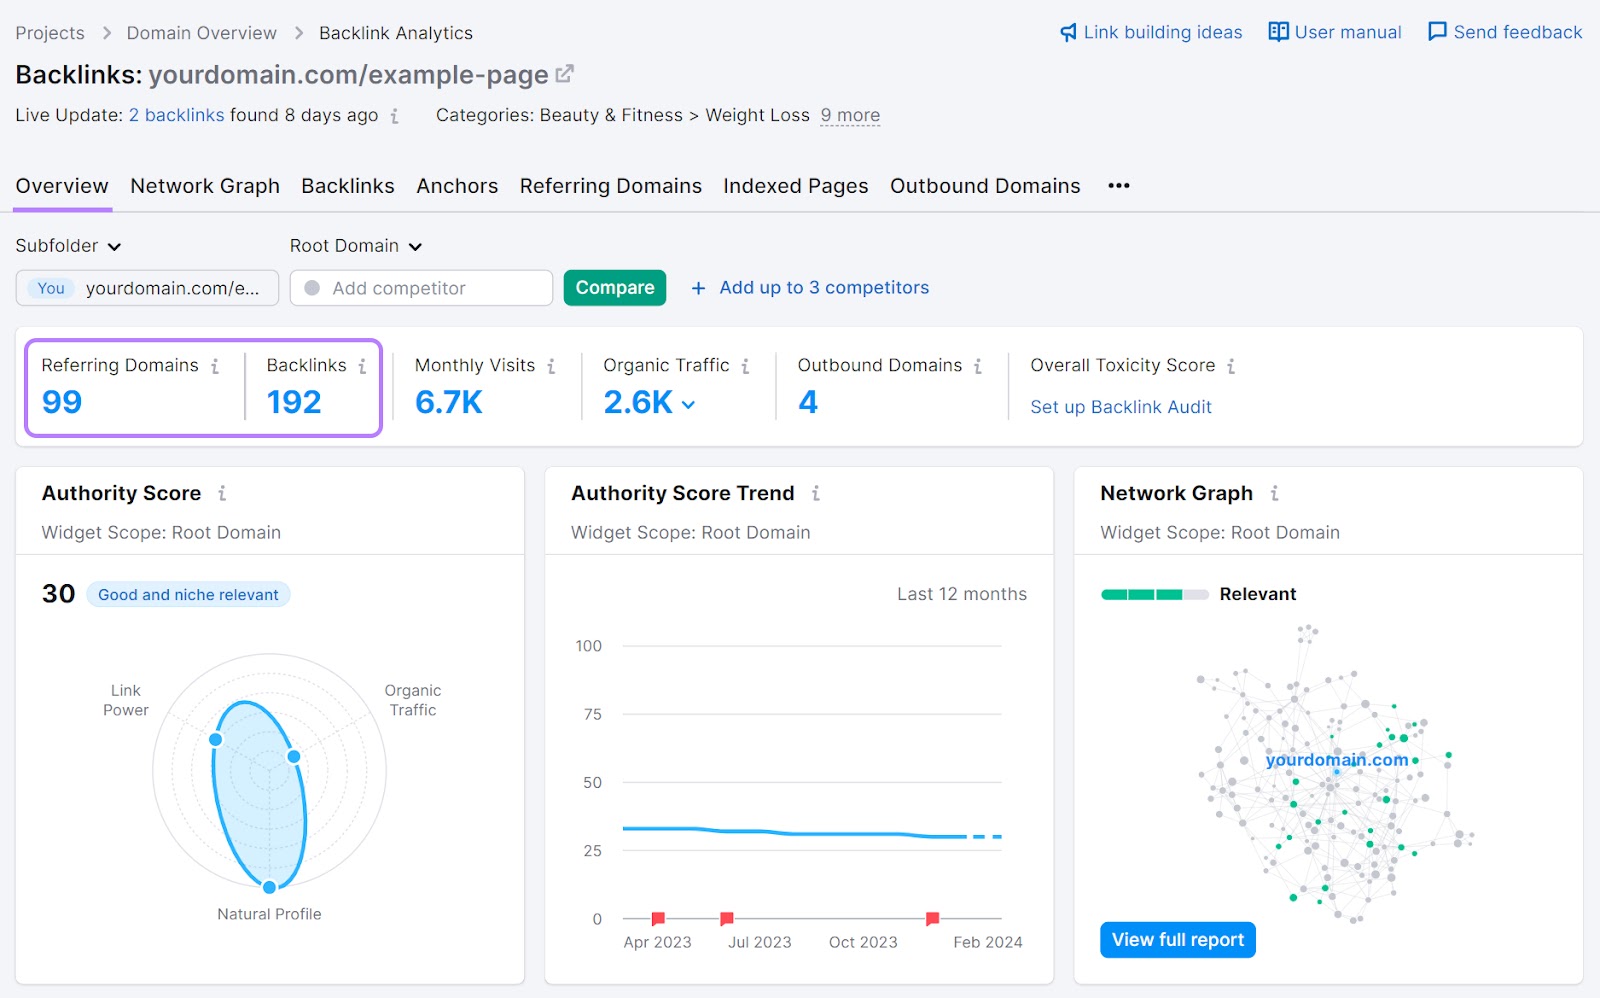The width and height of the screenshot is (1600, 998).
Task: Click the book icon for User manual
Action: pyautogui.click(x=1278, y=32)
